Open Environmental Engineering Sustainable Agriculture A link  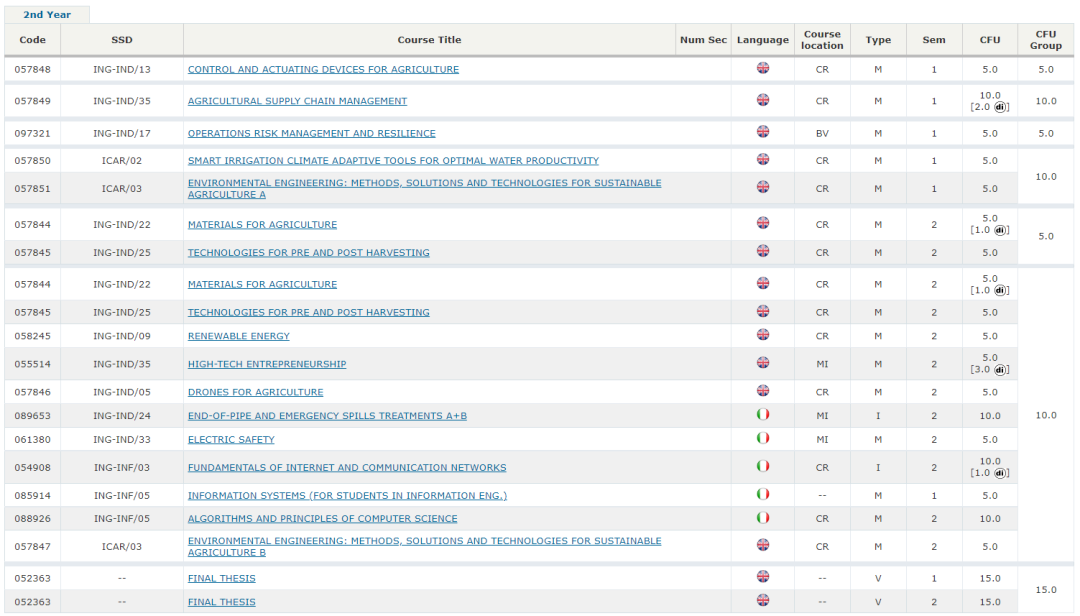tap(424, 189)
